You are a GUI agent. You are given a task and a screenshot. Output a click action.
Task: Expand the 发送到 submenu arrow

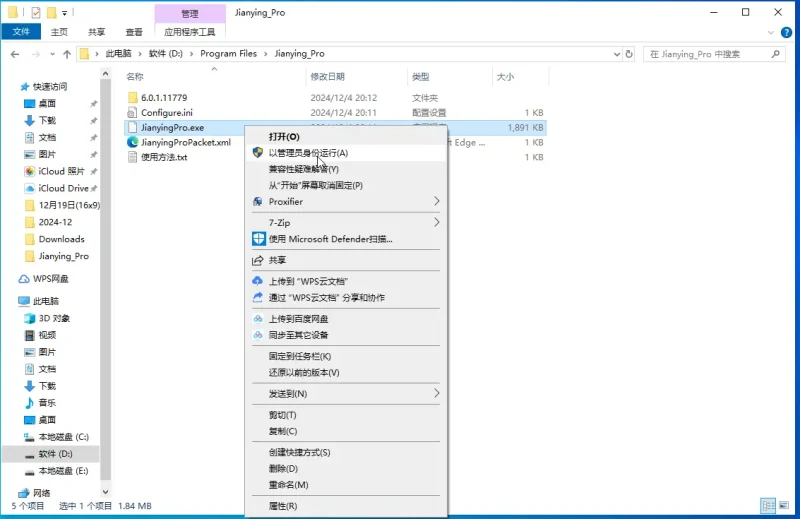click(x=436, y=393)
